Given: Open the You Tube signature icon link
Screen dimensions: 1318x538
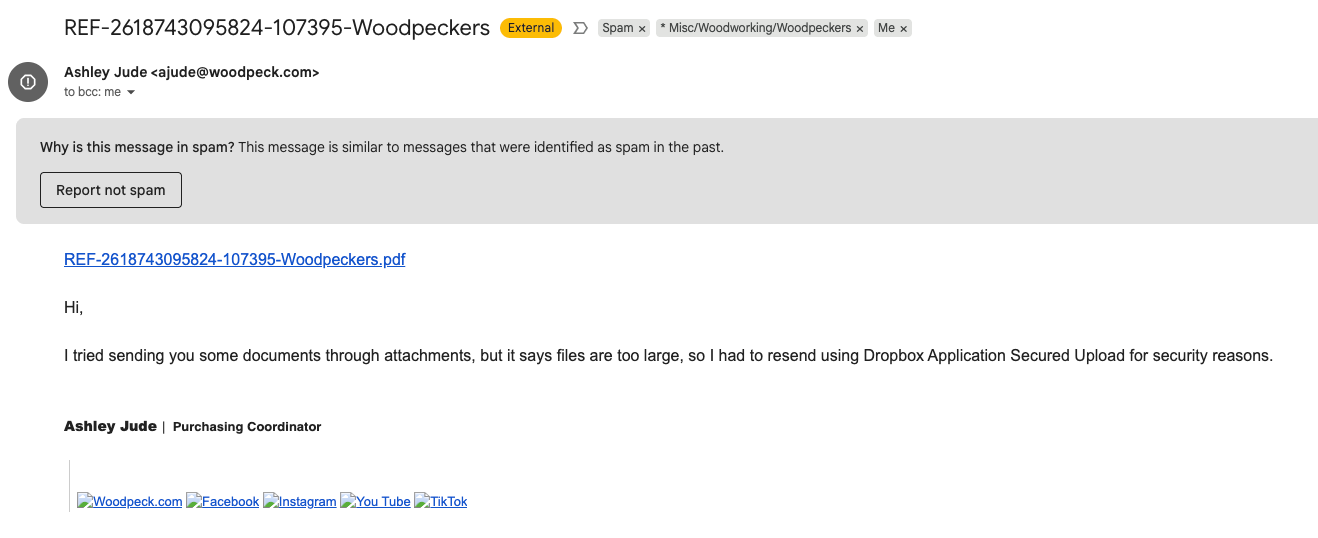Looking at the screenshot, I should 376,501.
